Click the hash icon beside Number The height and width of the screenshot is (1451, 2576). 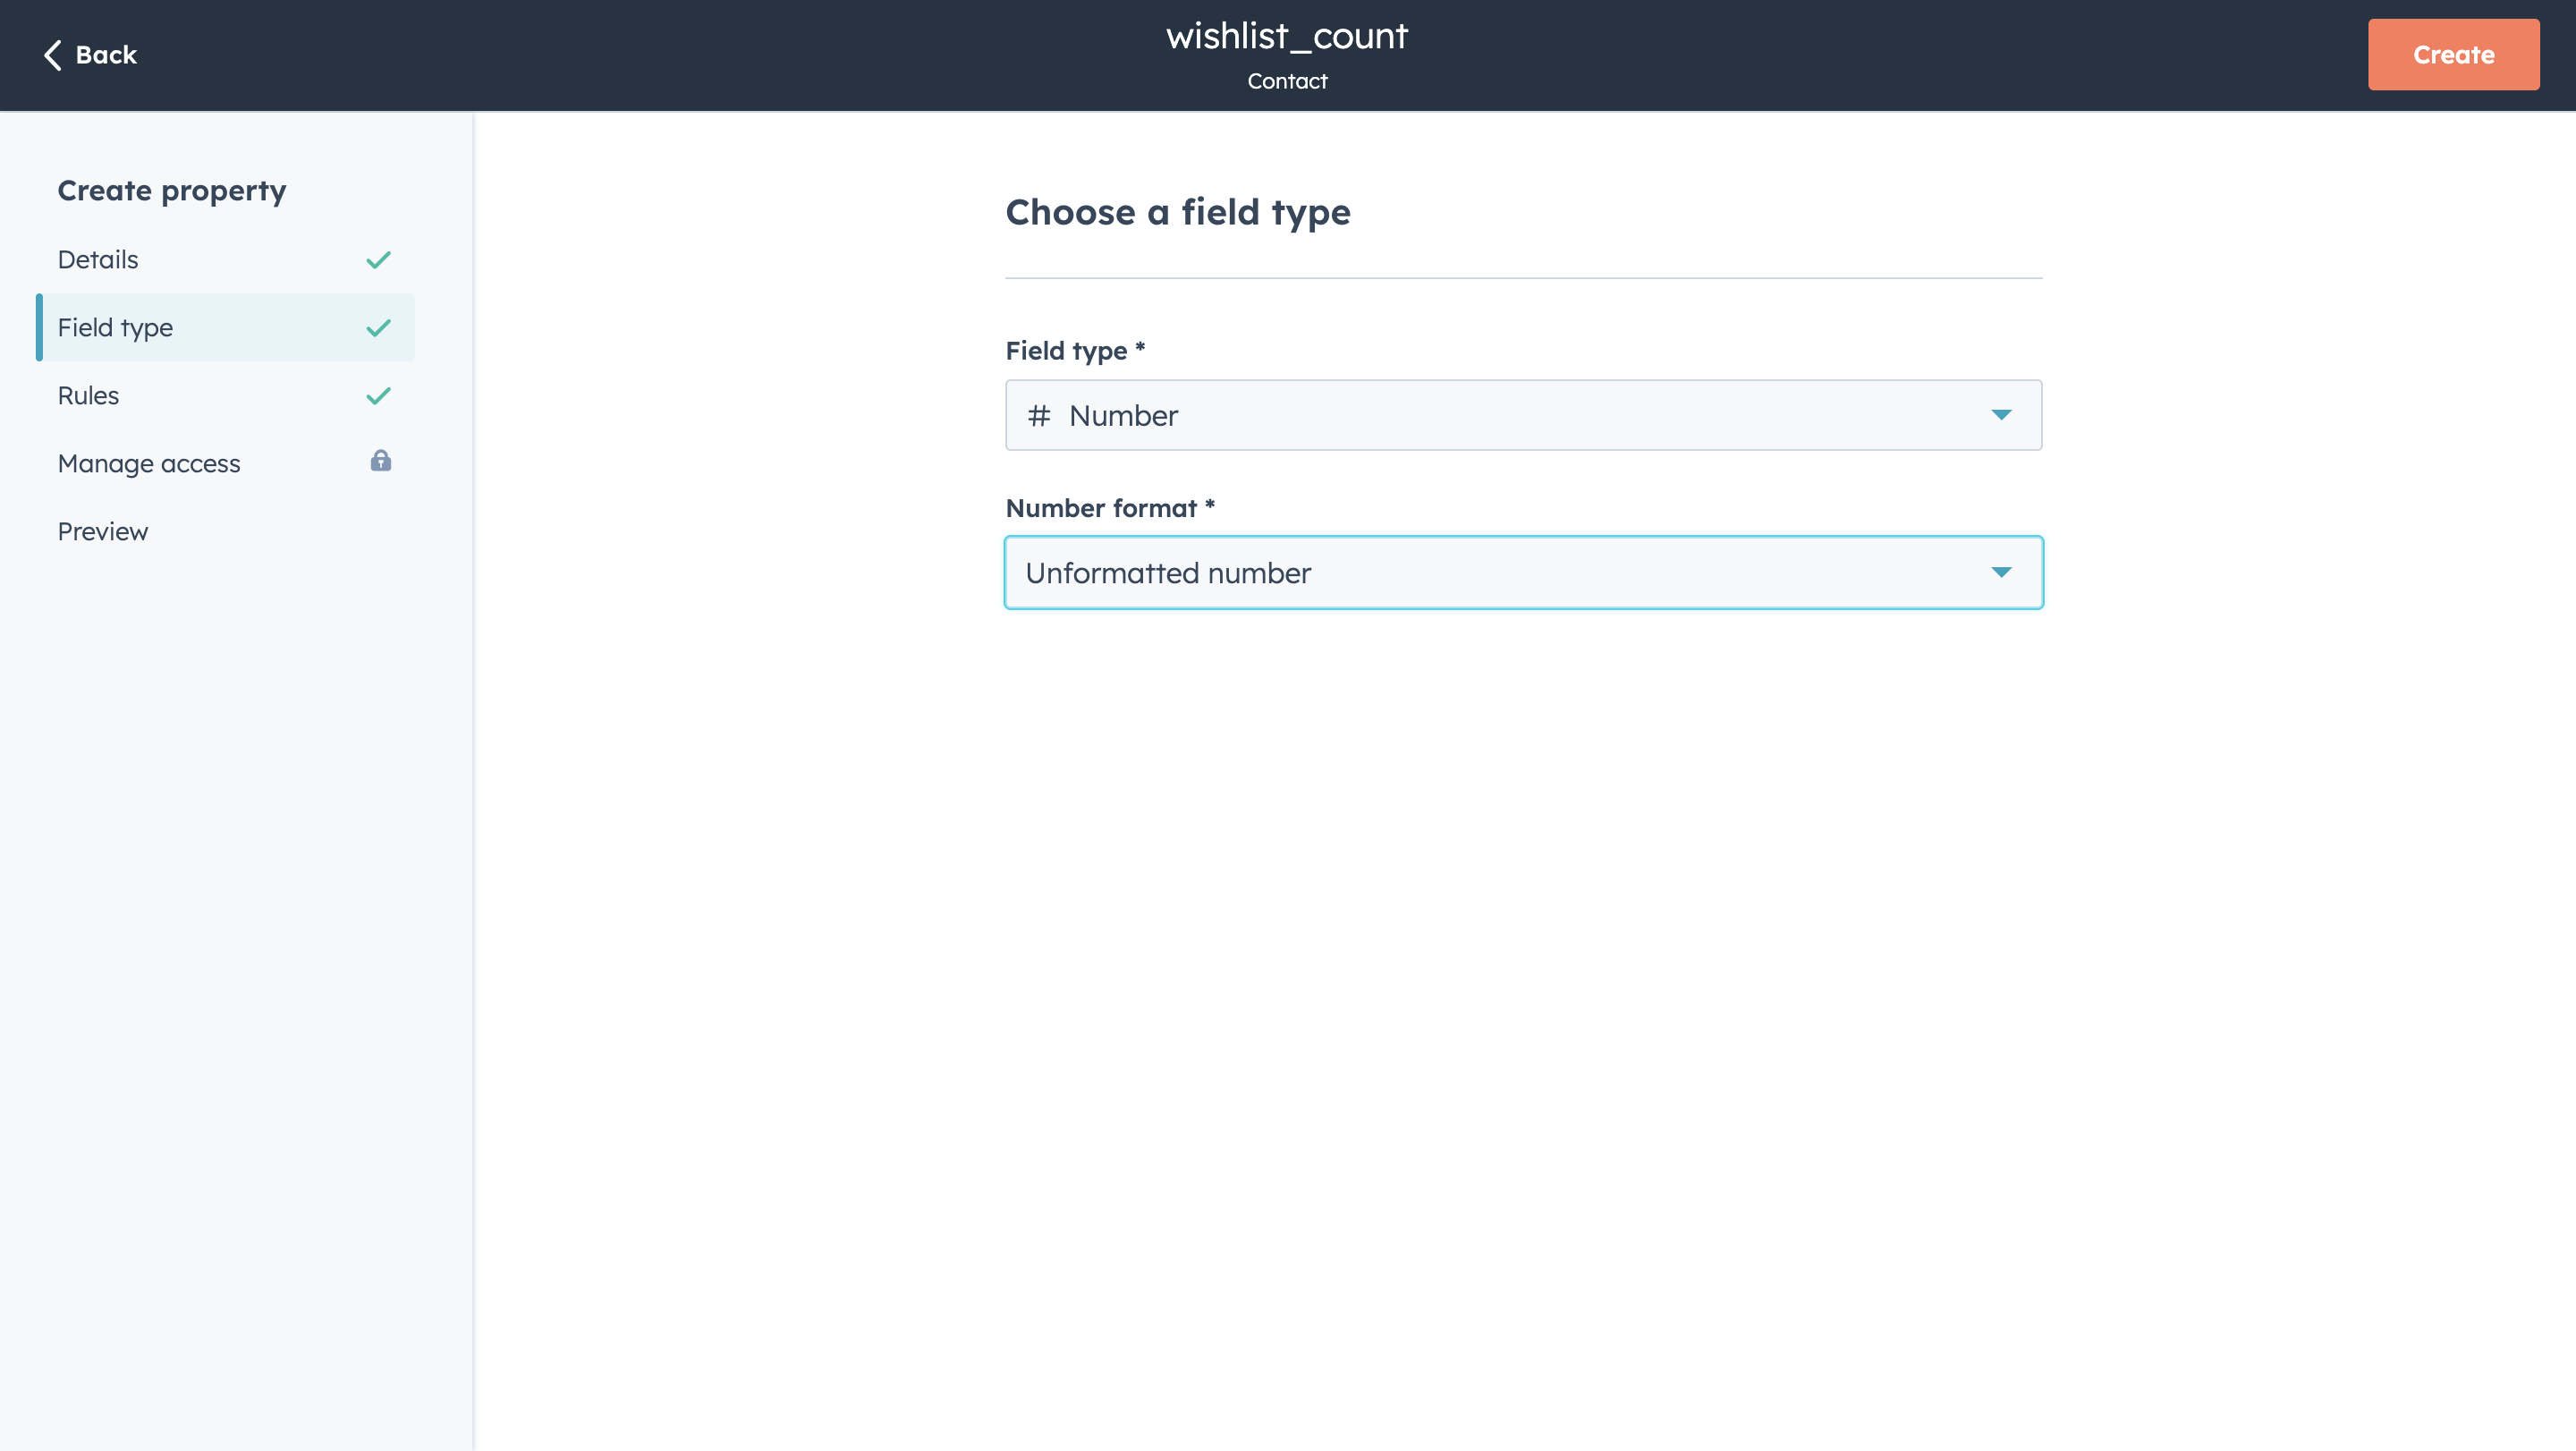[1038, 415]
